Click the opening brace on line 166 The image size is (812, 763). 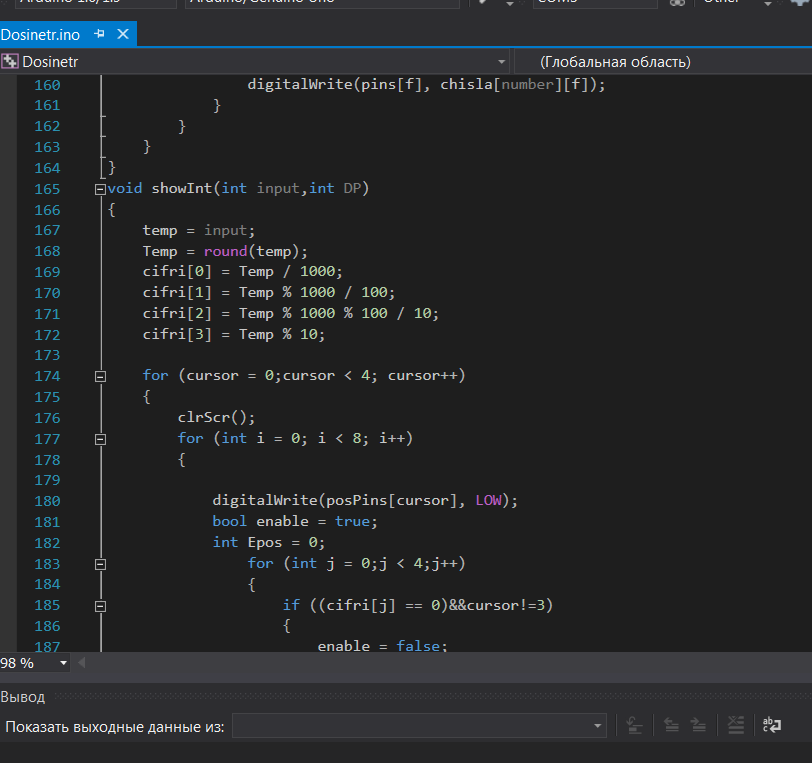coord(112,210)
